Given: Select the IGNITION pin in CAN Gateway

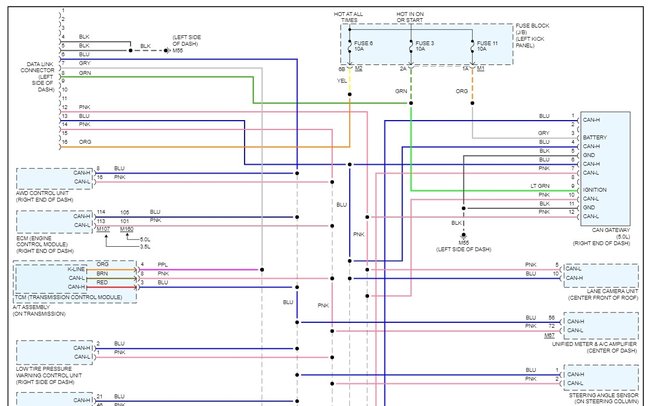Looking at the screenshot, I should click(595, 190).
